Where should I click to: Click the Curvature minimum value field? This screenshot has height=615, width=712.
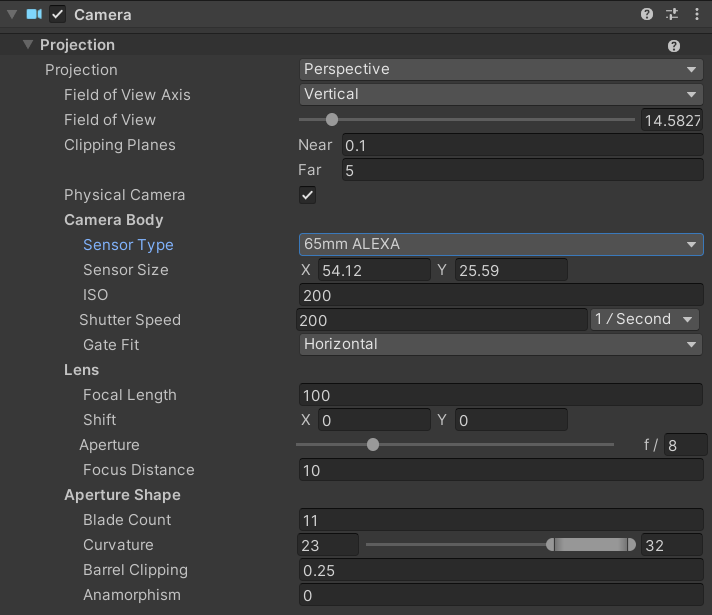tap(328, 545)
